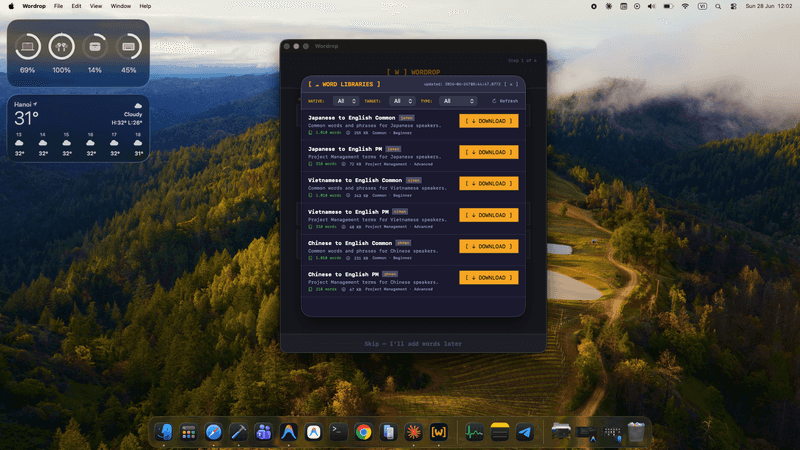The height and width of the screenshot is (450, 800).
Task: Open the File menu
Action: pos(58,6)
